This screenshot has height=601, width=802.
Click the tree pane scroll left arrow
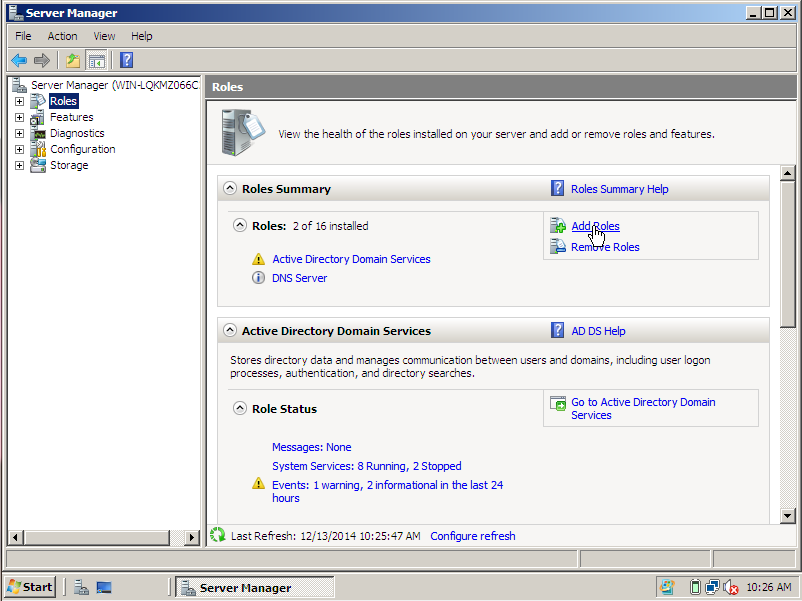[15, 538]
